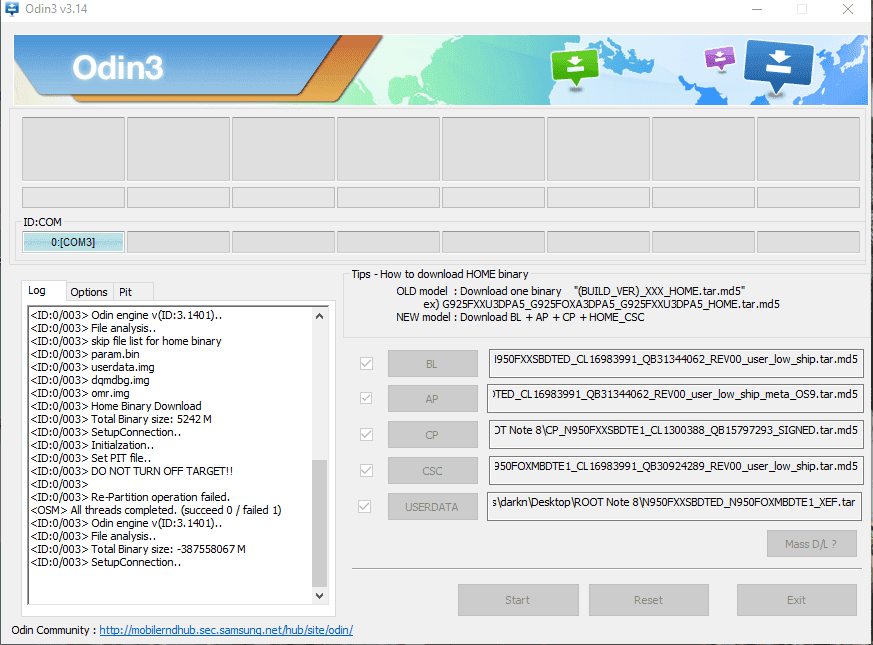Click the CSC file path field
The height and width of the screenshot is (645, 873).
click(675, 470)
